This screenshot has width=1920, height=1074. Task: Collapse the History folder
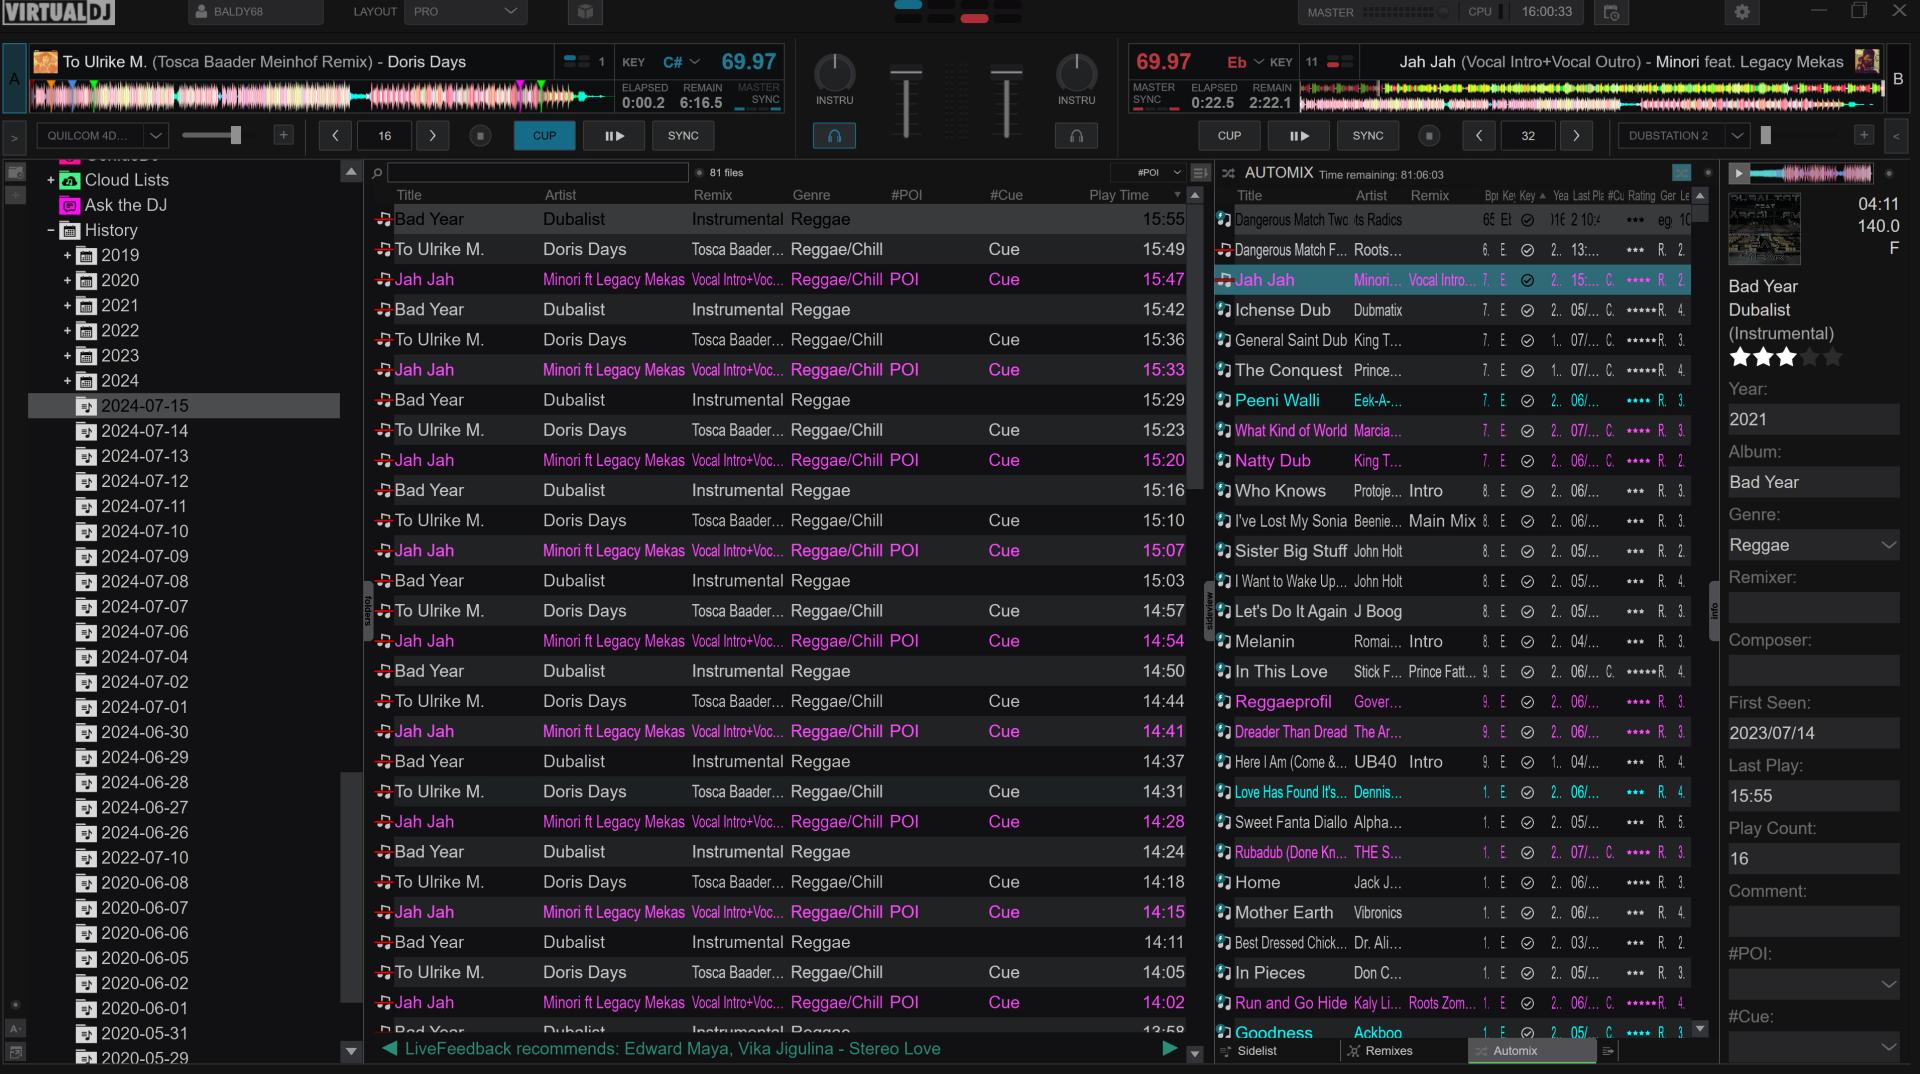click(51, 230)
